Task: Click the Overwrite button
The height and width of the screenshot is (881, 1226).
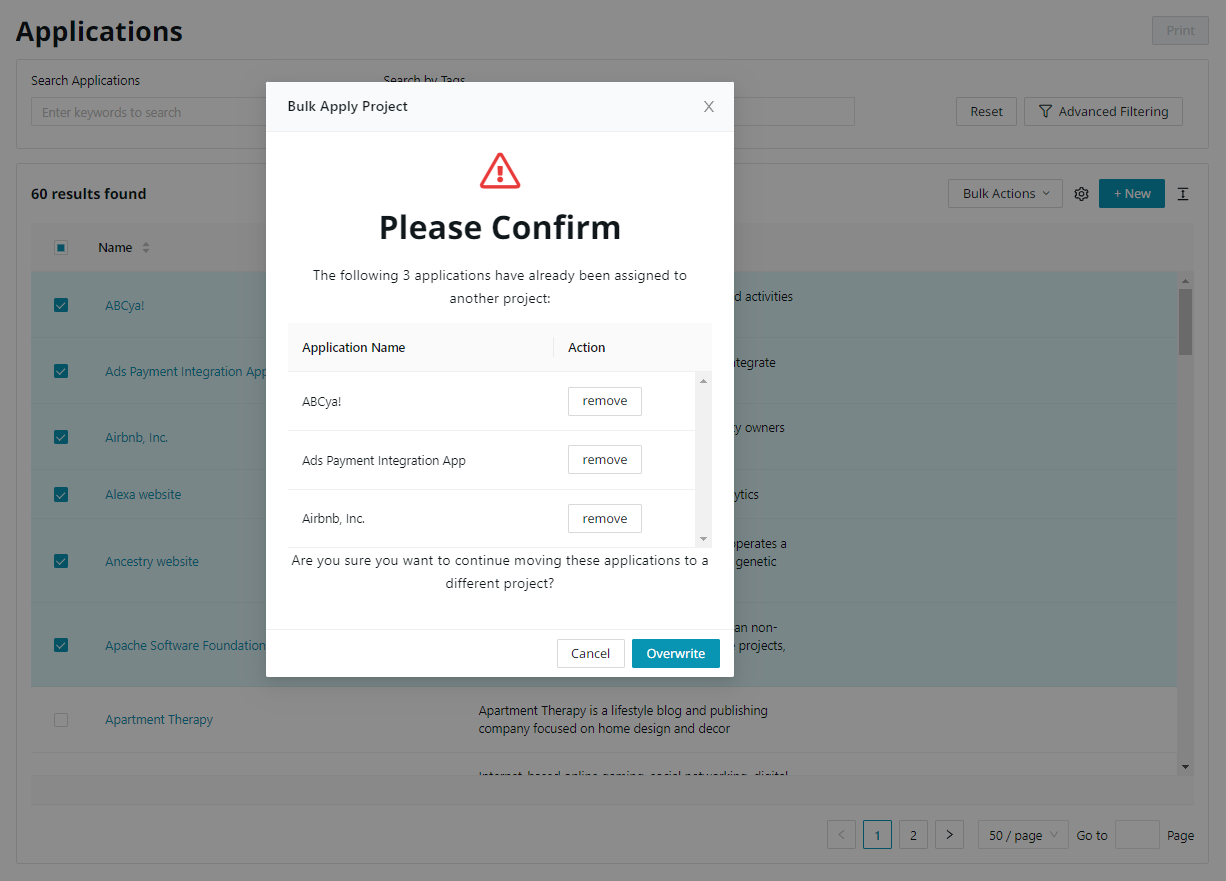Action: [x=676, y=653]
